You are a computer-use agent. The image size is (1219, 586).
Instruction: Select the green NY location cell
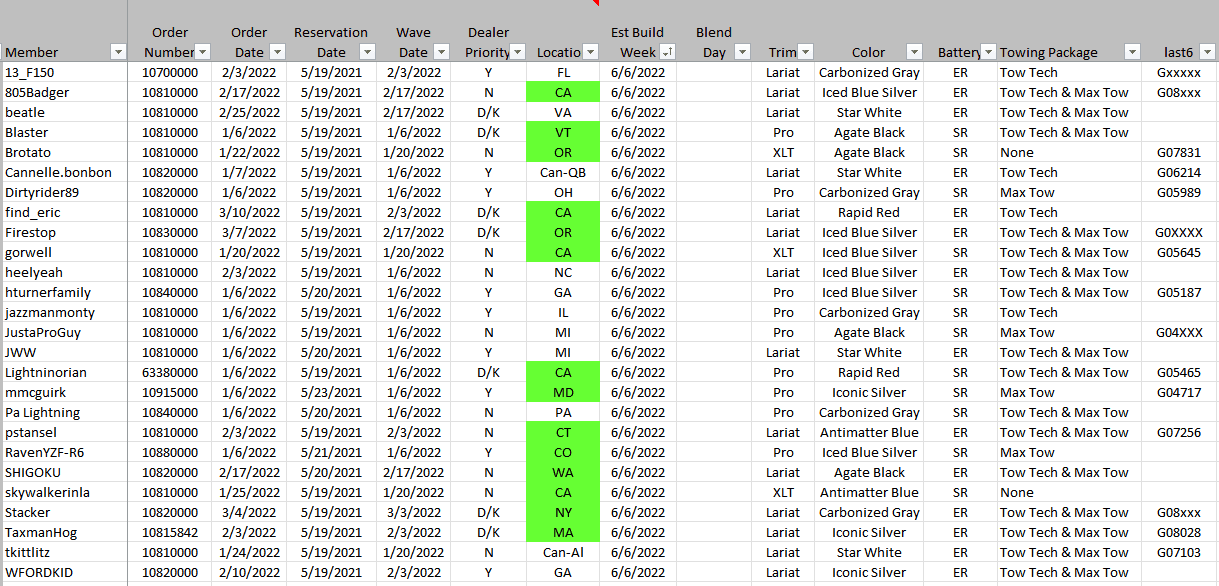pyautogui.click(x=563, y=512)
